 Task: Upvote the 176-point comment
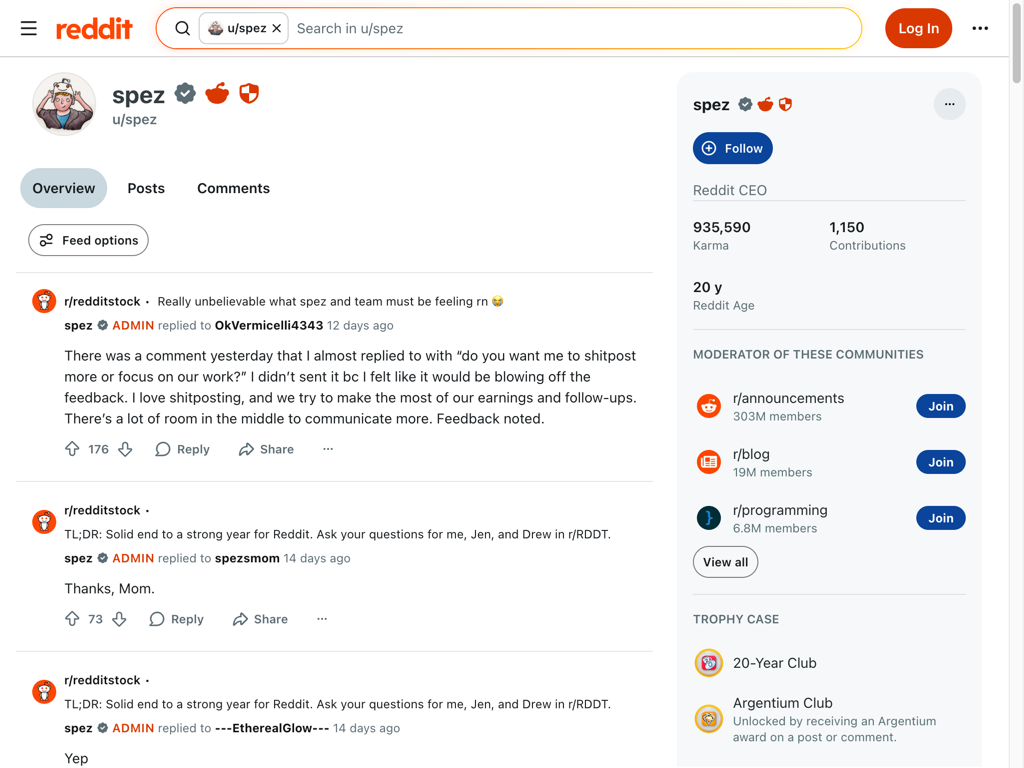[72, 449]
